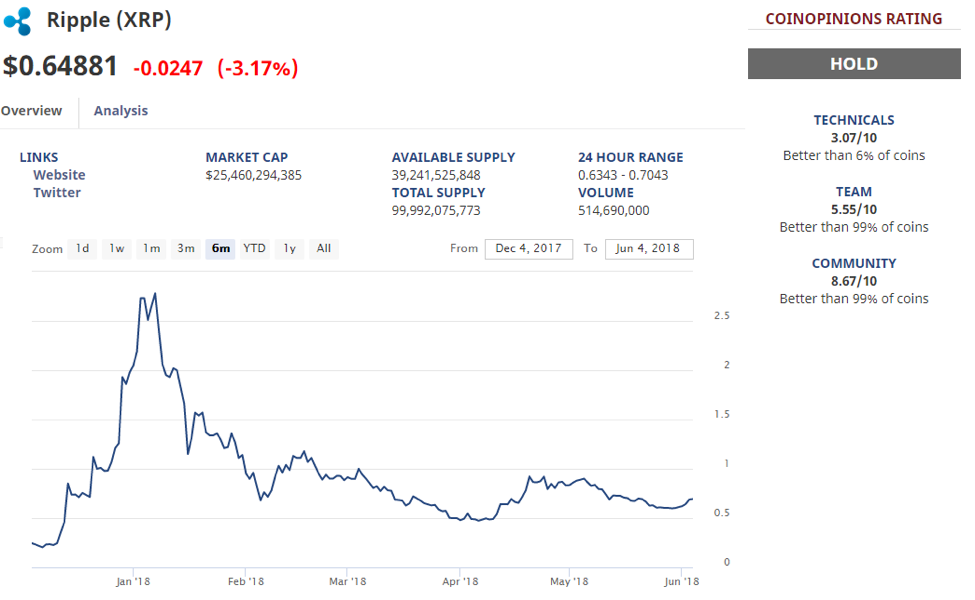
Task: Click the volume value 514,690,000
Action: point(613,210)
